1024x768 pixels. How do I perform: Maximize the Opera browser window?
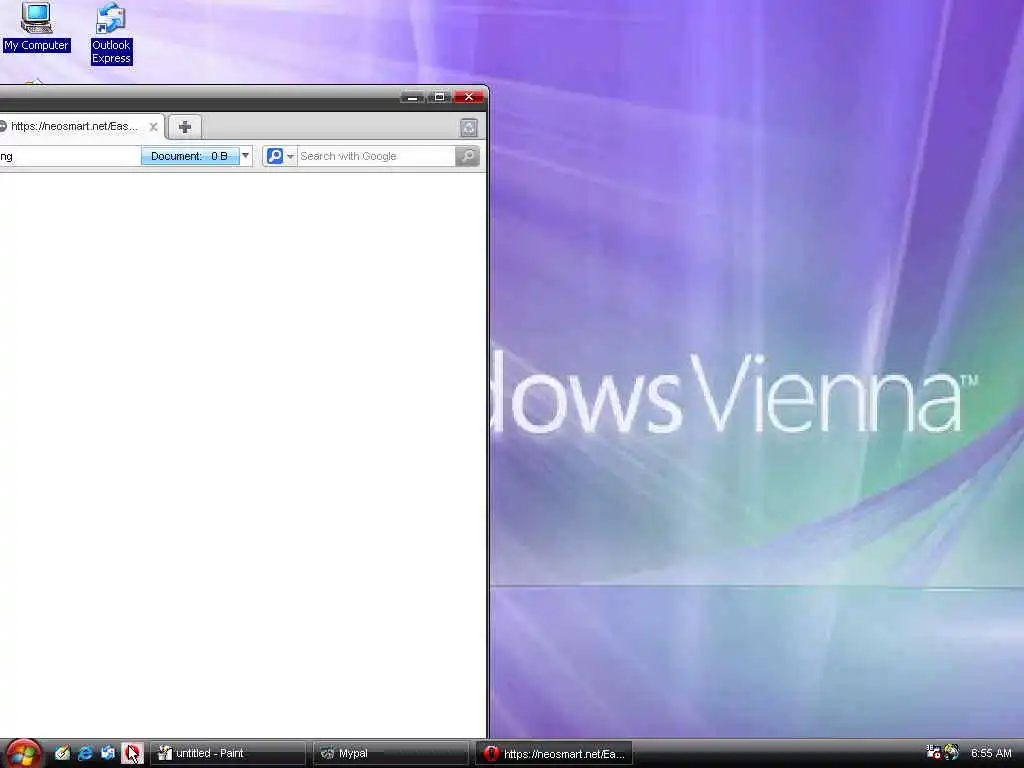(440, 97)
